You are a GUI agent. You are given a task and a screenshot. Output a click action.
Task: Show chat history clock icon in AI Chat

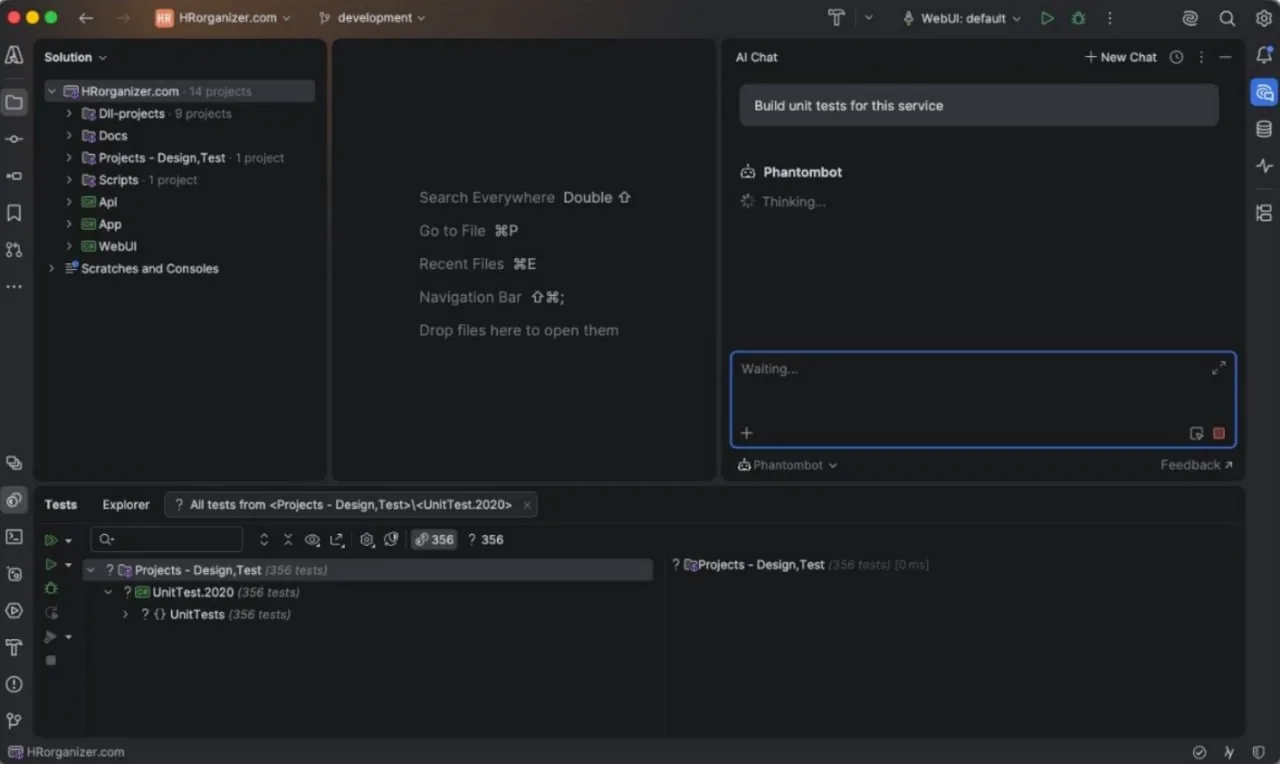click(1176, 57)
